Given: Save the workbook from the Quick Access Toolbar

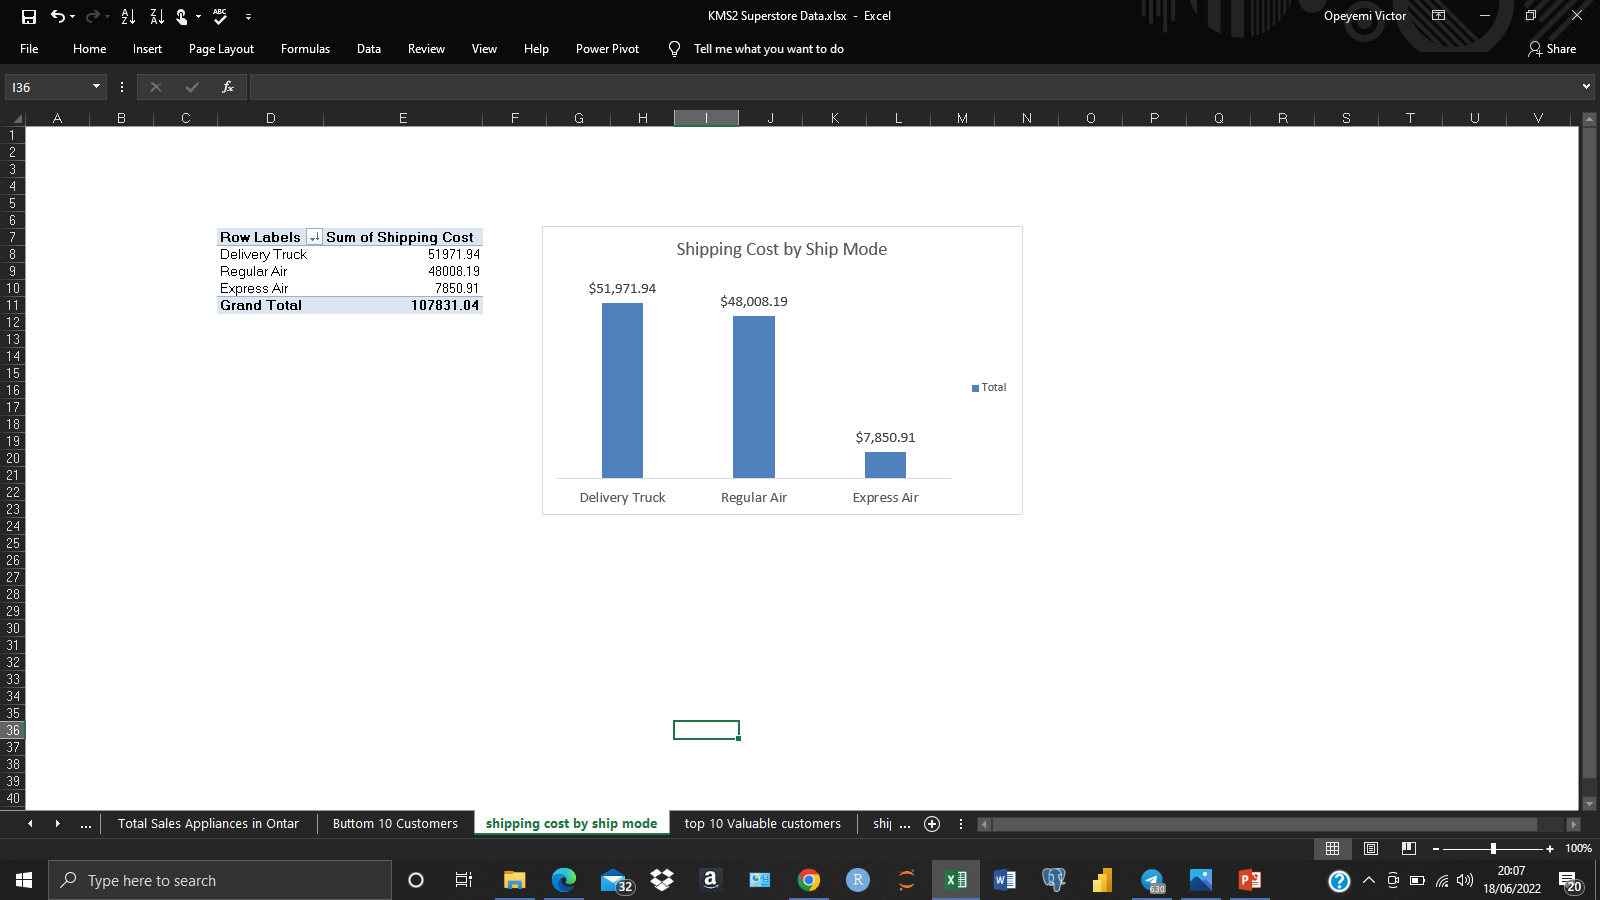Looking at the screenshot, I should 29,16.
